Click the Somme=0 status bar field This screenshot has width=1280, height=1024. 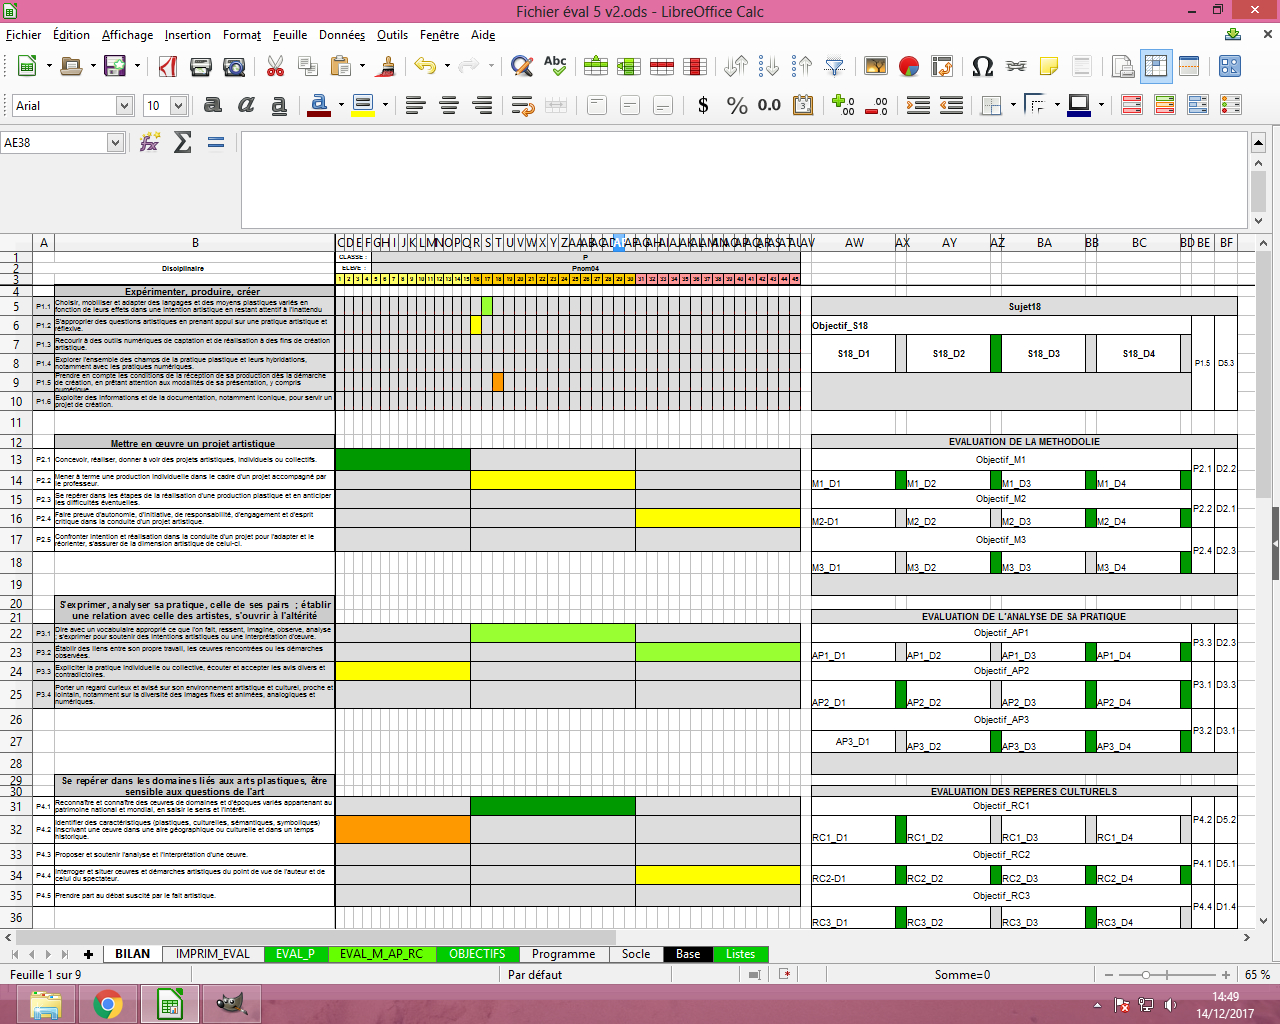pos(962,975)
